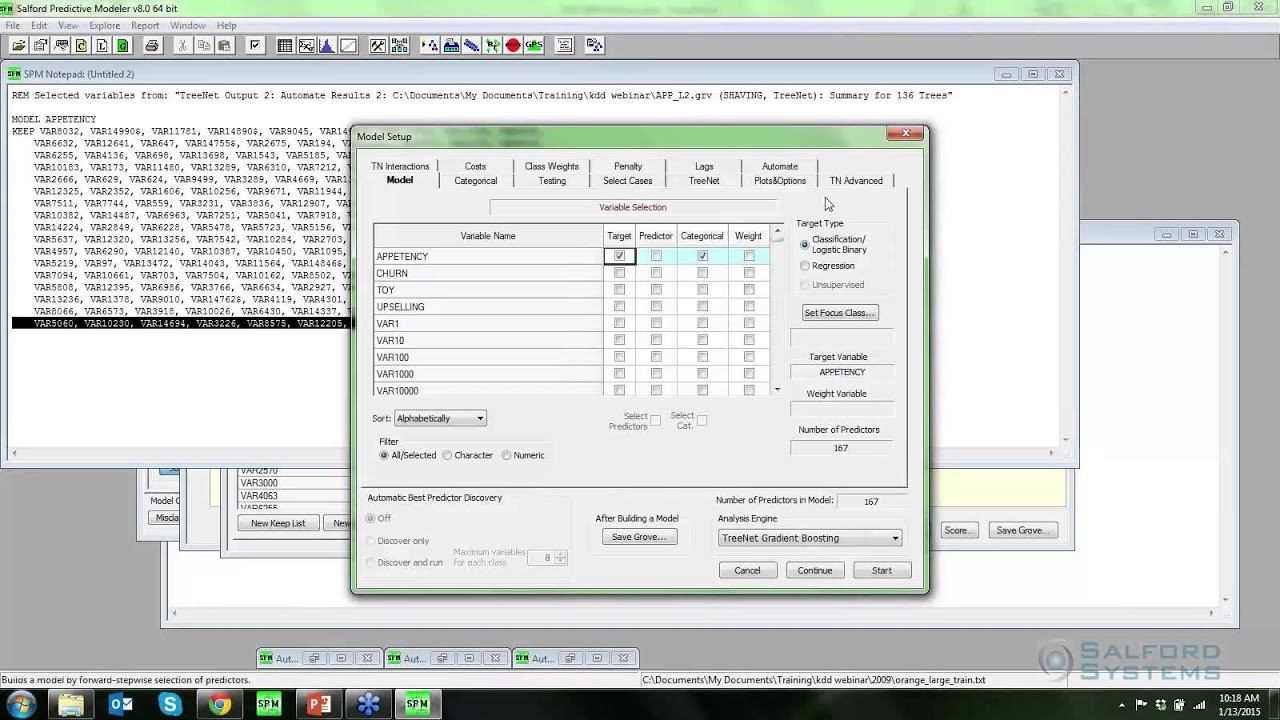
Task: Select VAR3000 in the background keep list
Action: (x=259, y=483)
